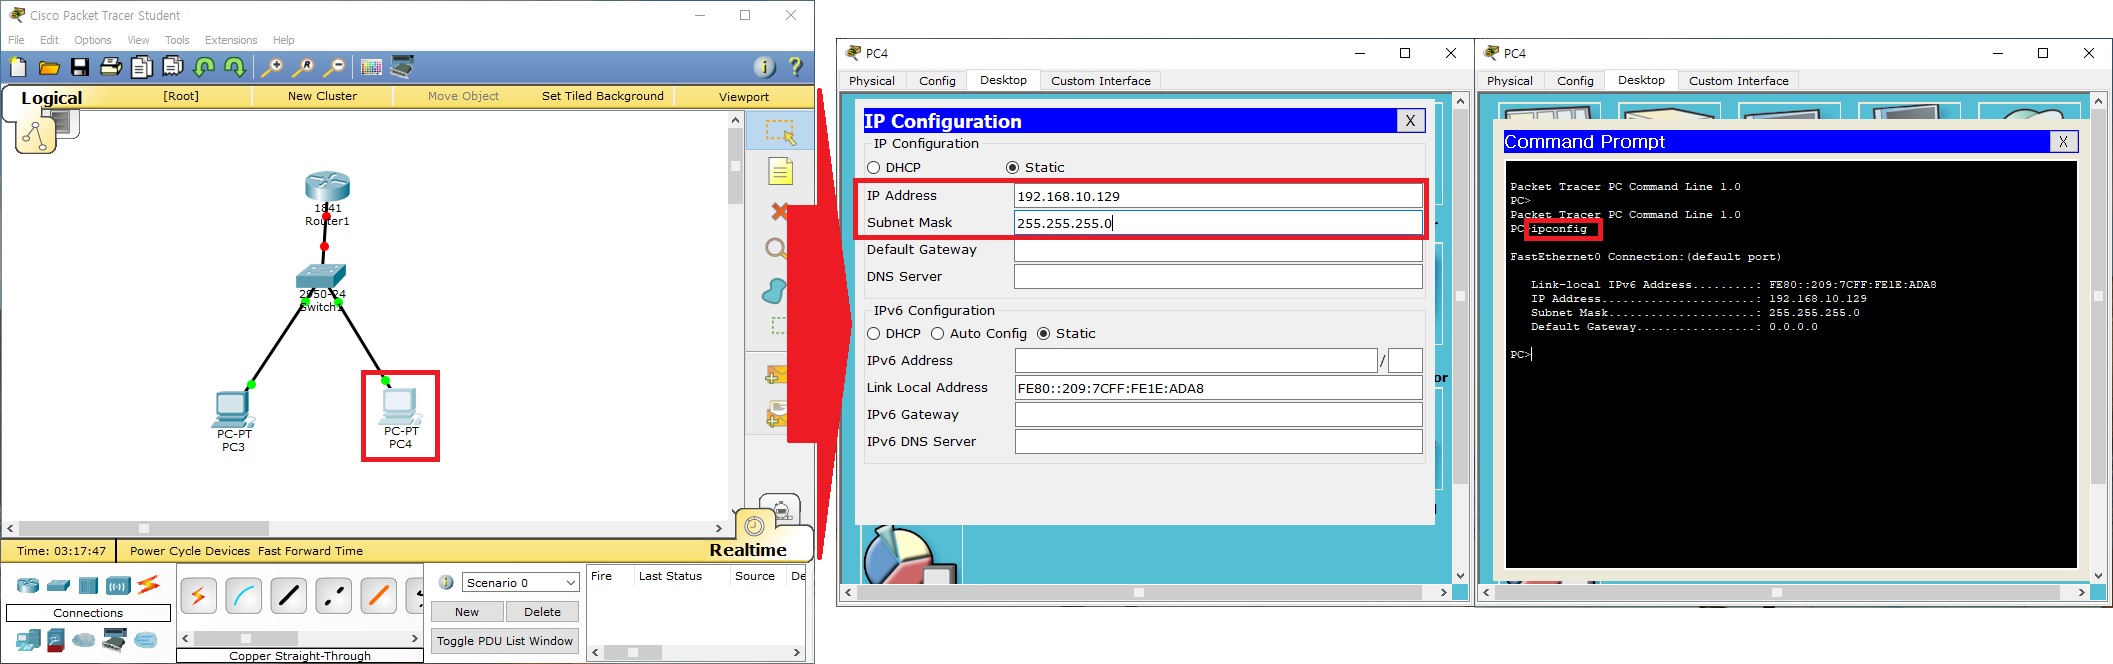
Task: Click the green Undo arrow
Action: pyautogui.click(x=204, y=67)
